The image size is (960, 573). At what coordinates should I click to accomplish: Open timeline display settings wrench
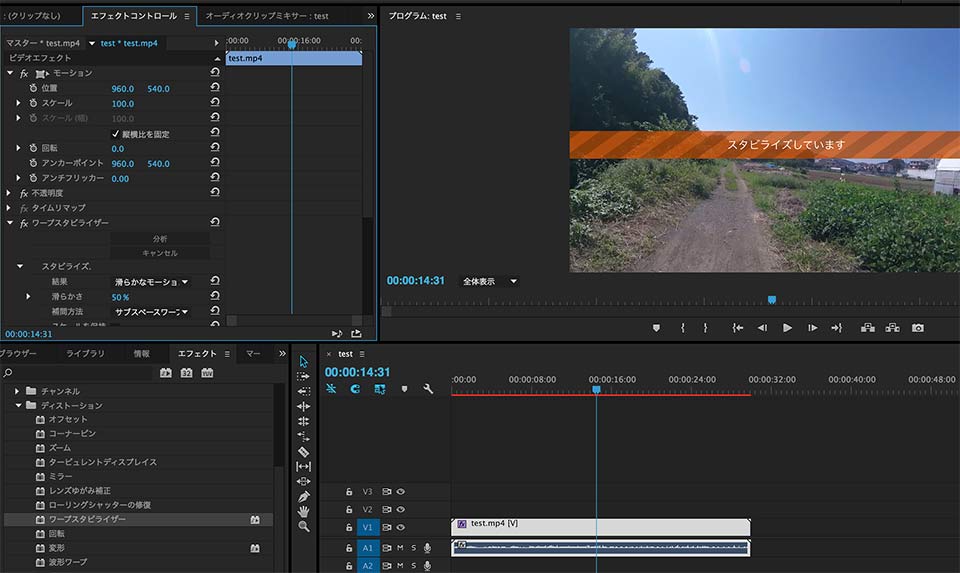[428, 389]
